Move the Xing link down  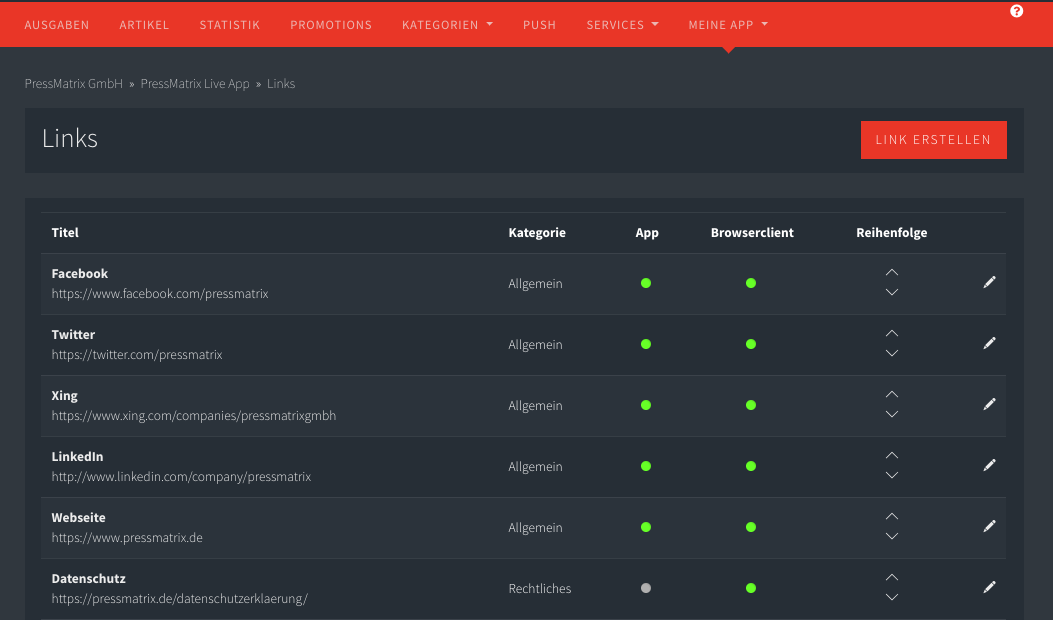point(891,414)
